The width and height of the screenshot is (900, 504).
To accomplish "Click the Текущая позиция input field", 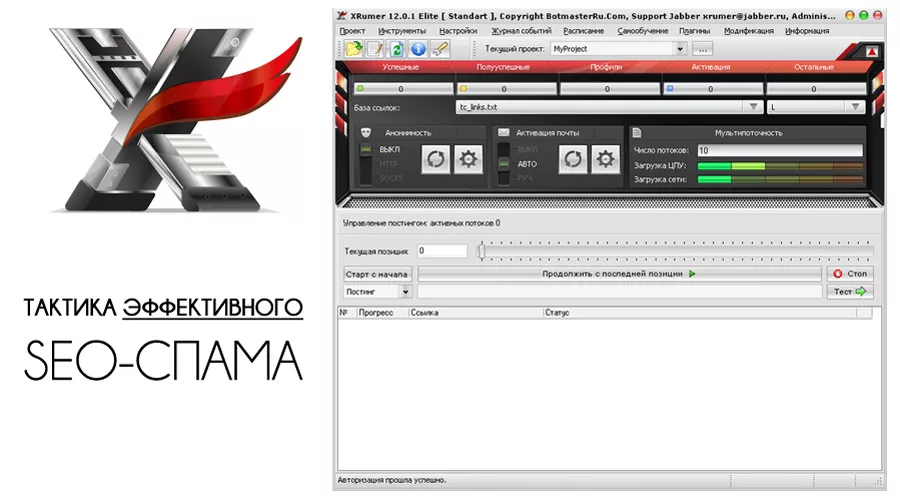I will pyautogui.click(x=442, y=251).
